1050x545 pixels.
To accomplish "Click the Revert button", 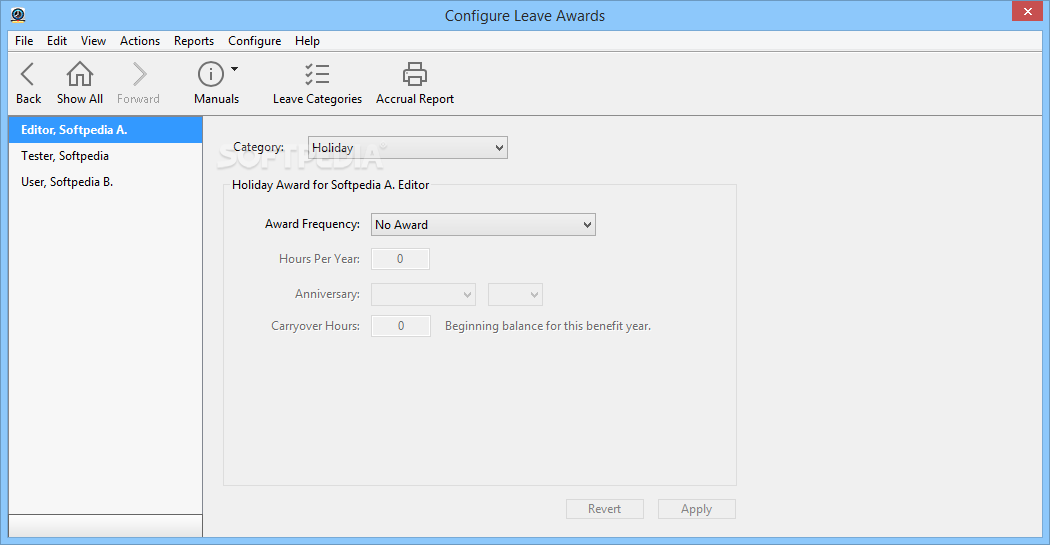I will point(605,509).
